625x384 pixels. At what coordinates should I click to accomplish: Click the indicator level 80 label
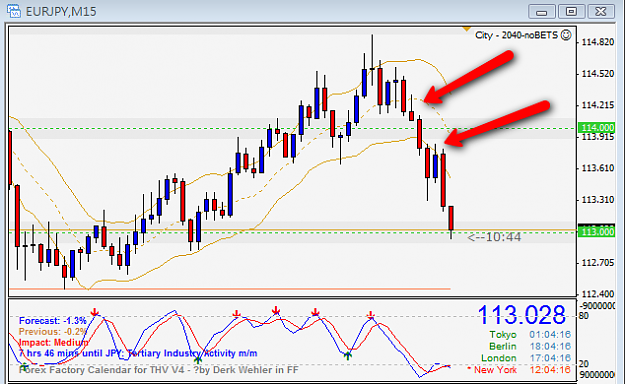point(584,316)
